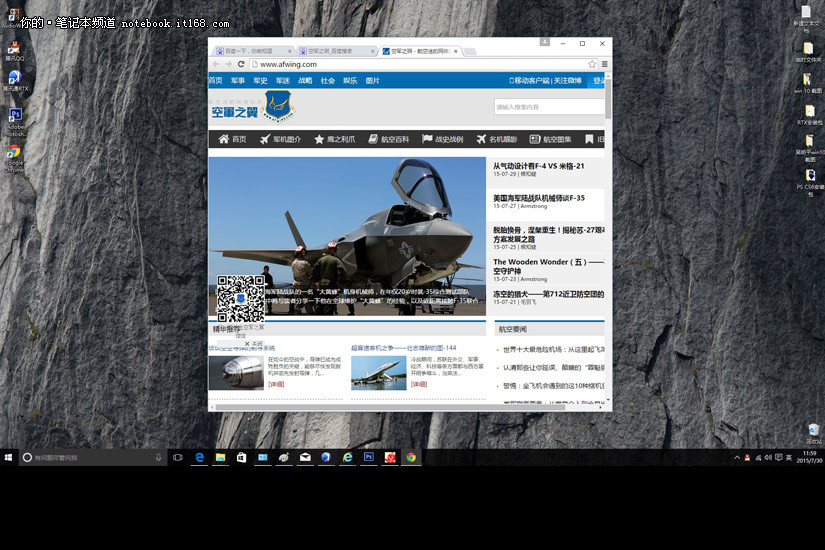
Task: Open Action Center notification icon
Action: 778,458
